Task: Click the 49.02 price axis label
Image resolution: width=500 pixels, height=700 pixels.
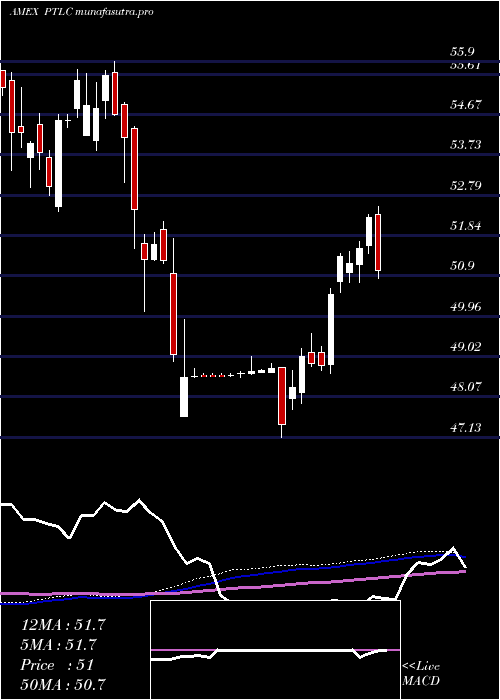Action: 466,347
